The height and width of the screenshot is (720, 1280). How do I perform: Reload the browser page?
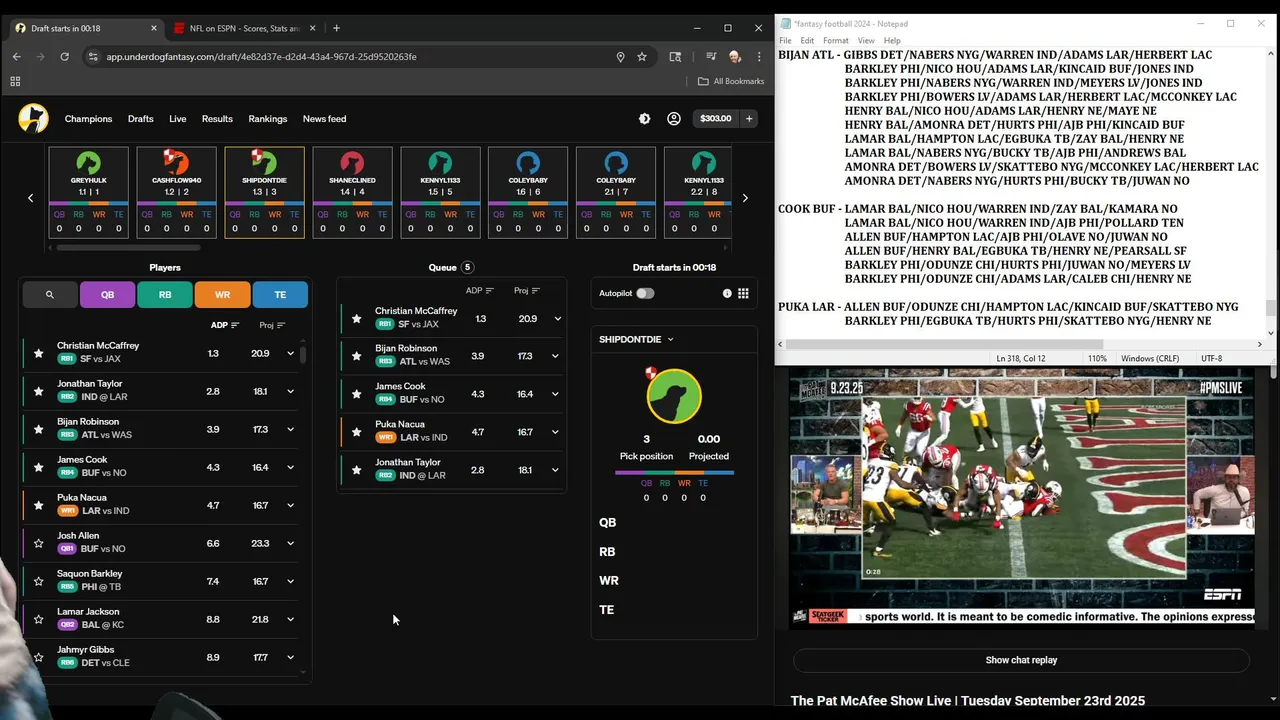tap(65, 57)
